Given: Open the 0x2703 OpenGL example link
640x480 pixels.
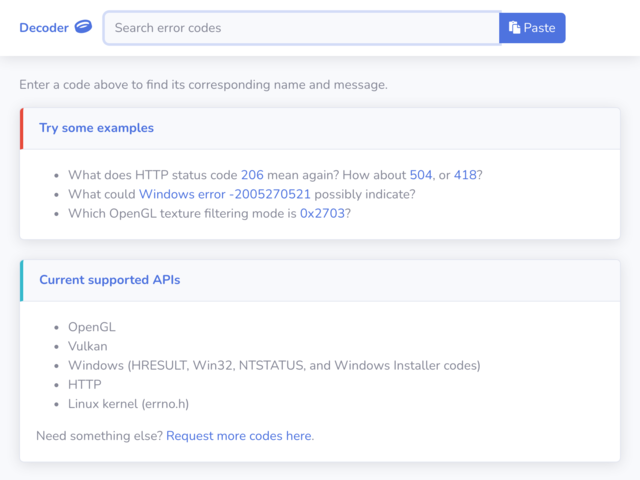Looking at the screenshot, I should [x=323, y=213].
